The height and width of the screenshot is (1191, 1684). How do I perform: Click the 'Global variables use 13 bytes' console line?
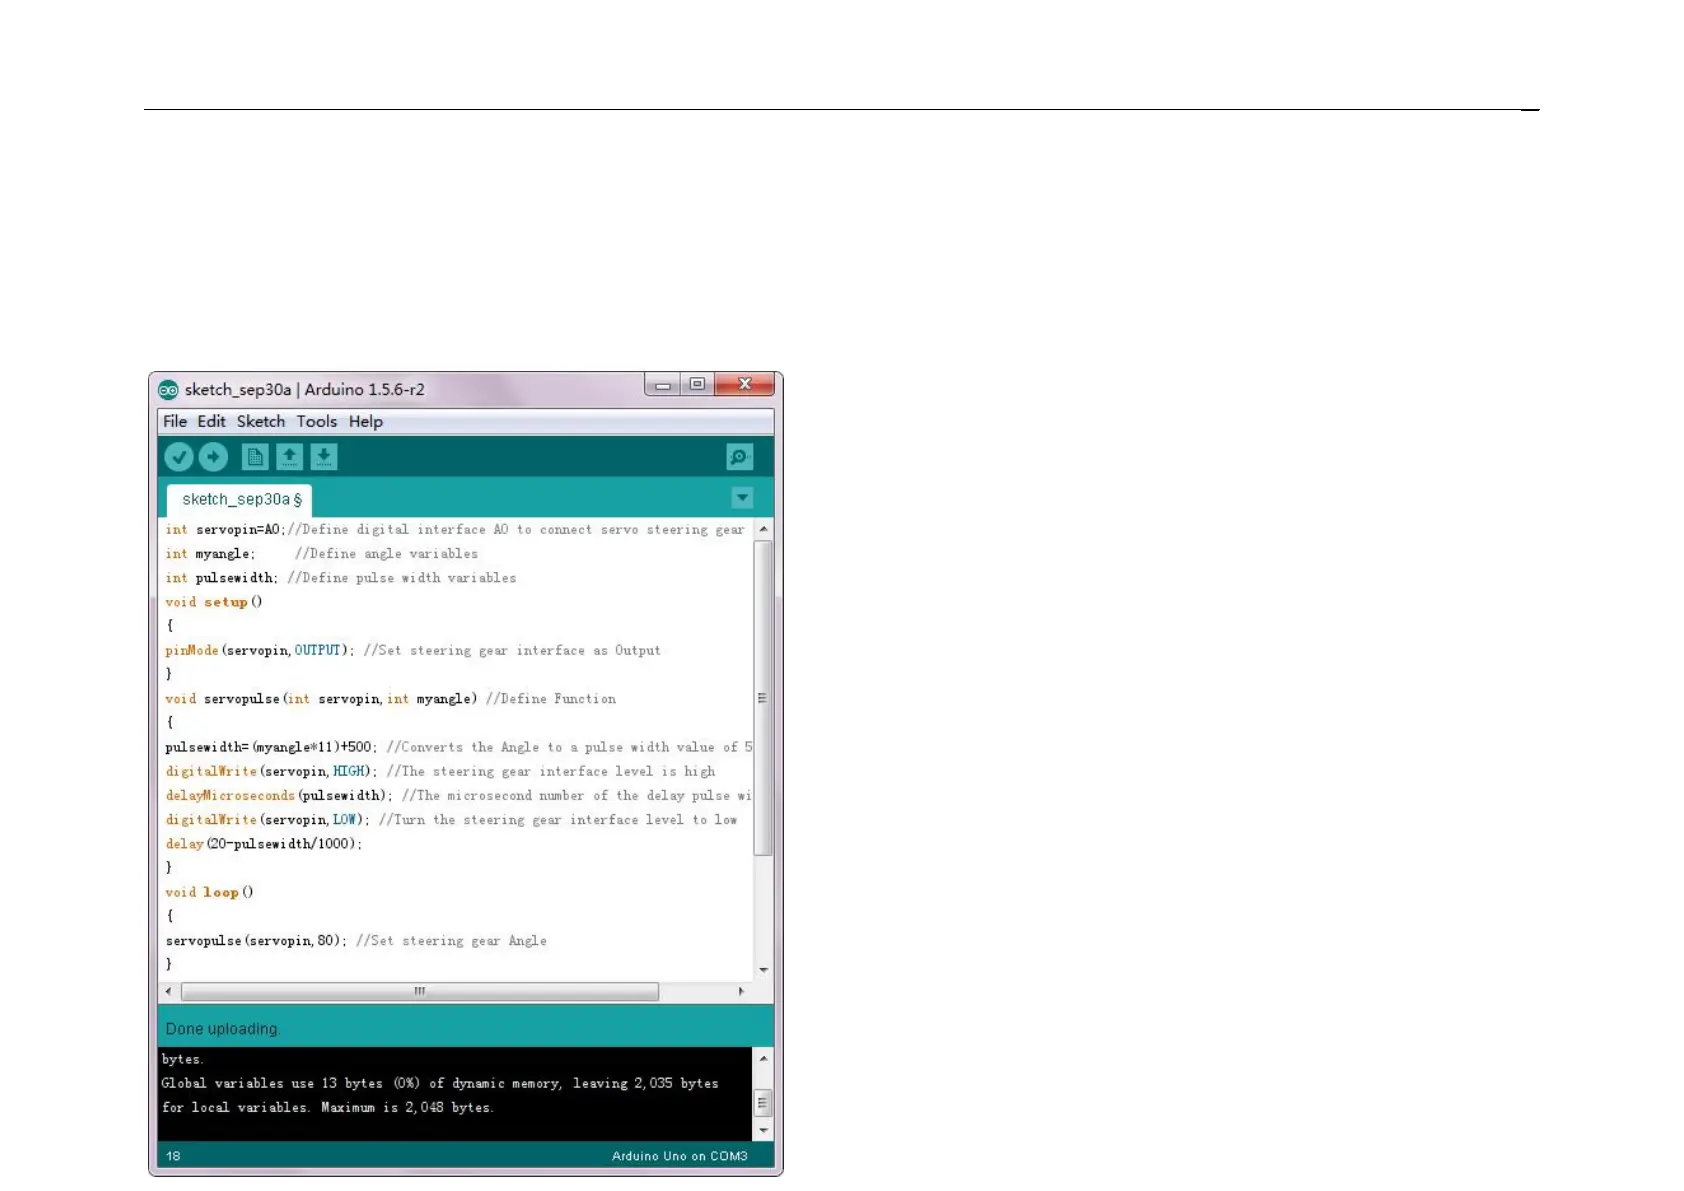(x=440, y=1083)
